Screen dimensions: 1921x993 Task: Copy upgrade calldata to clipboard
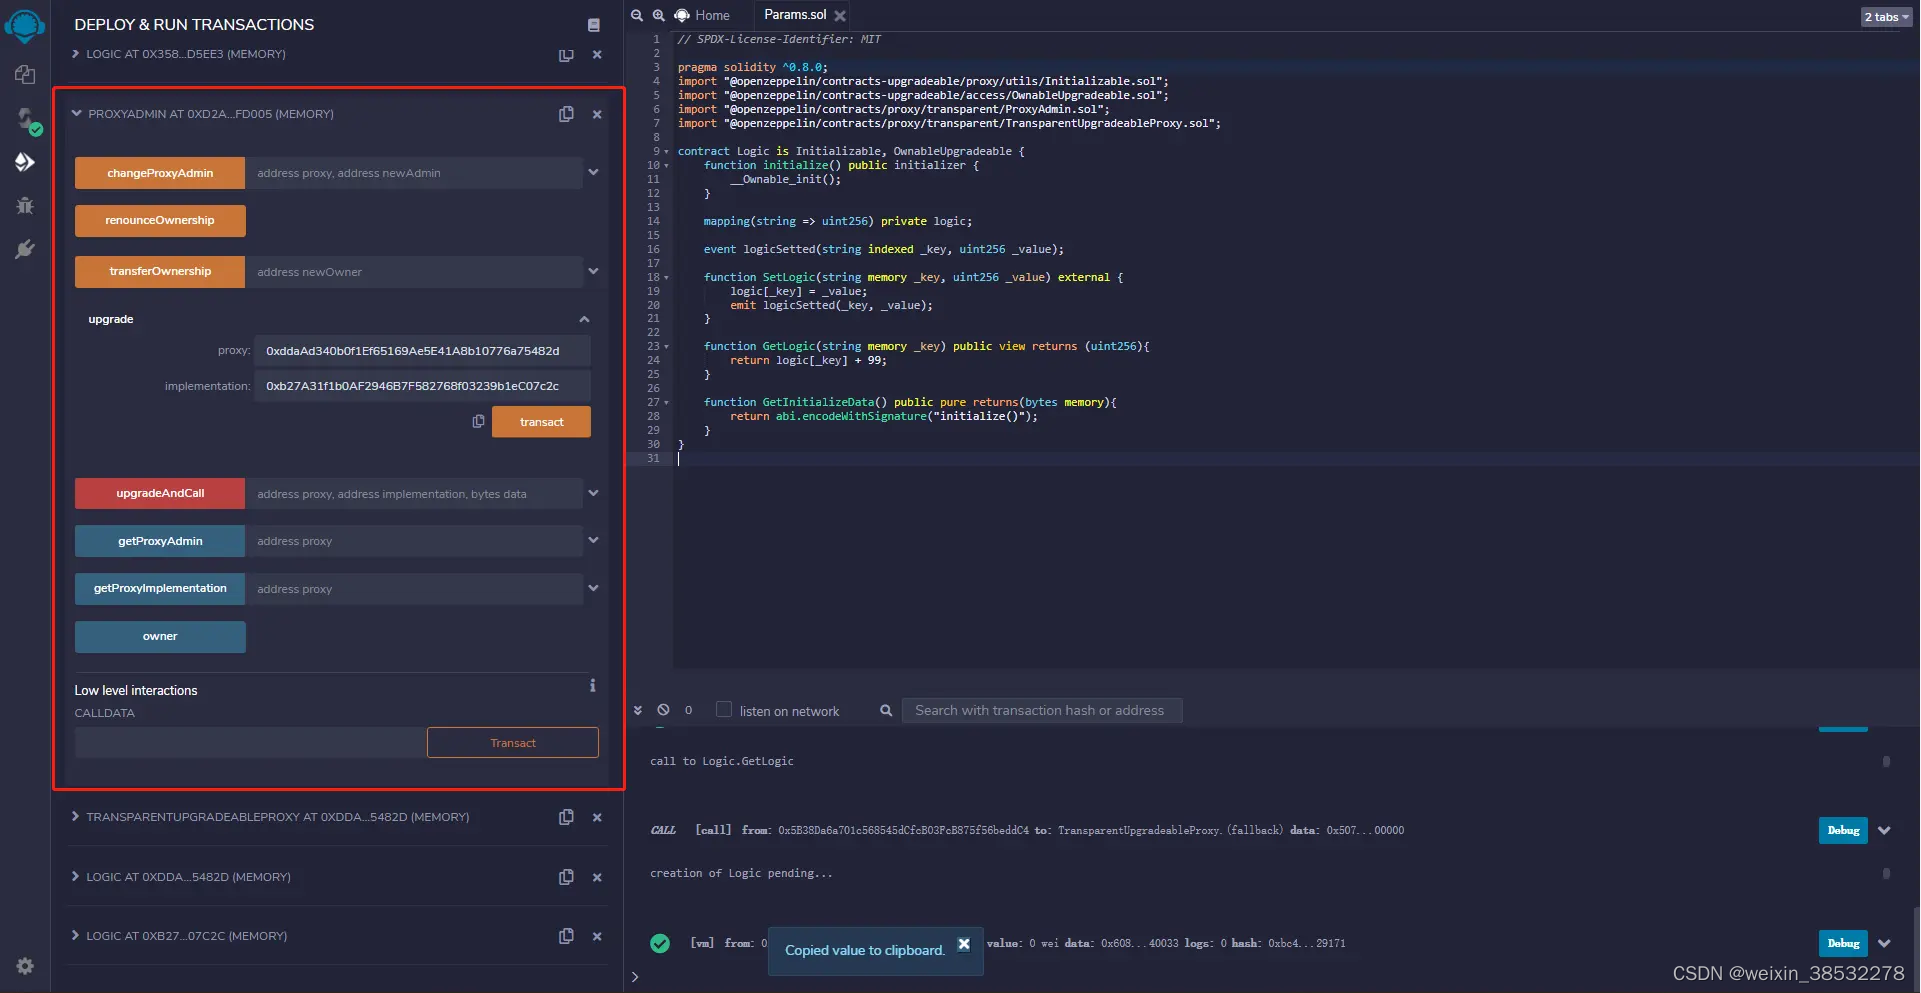478,422
